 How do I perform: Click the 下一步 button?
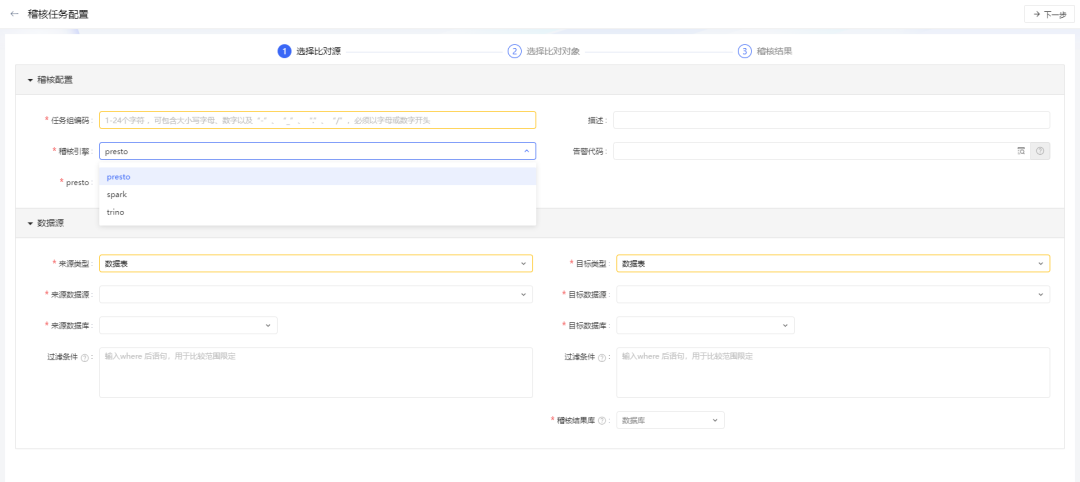click(1045, 14)
